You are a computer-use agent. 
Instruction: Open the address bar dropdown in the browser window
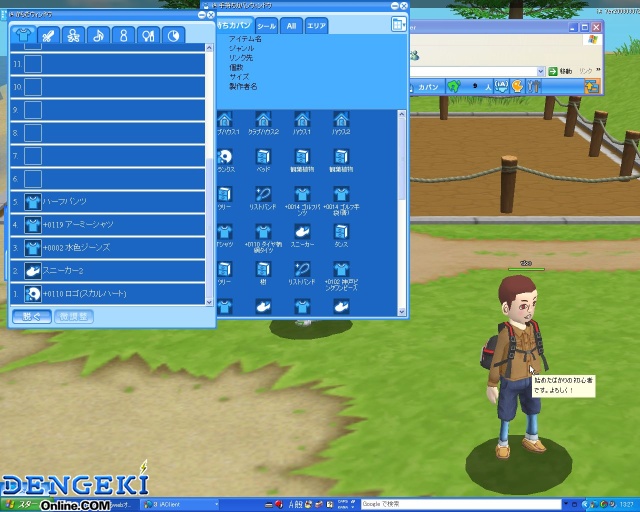click(541, 71)
